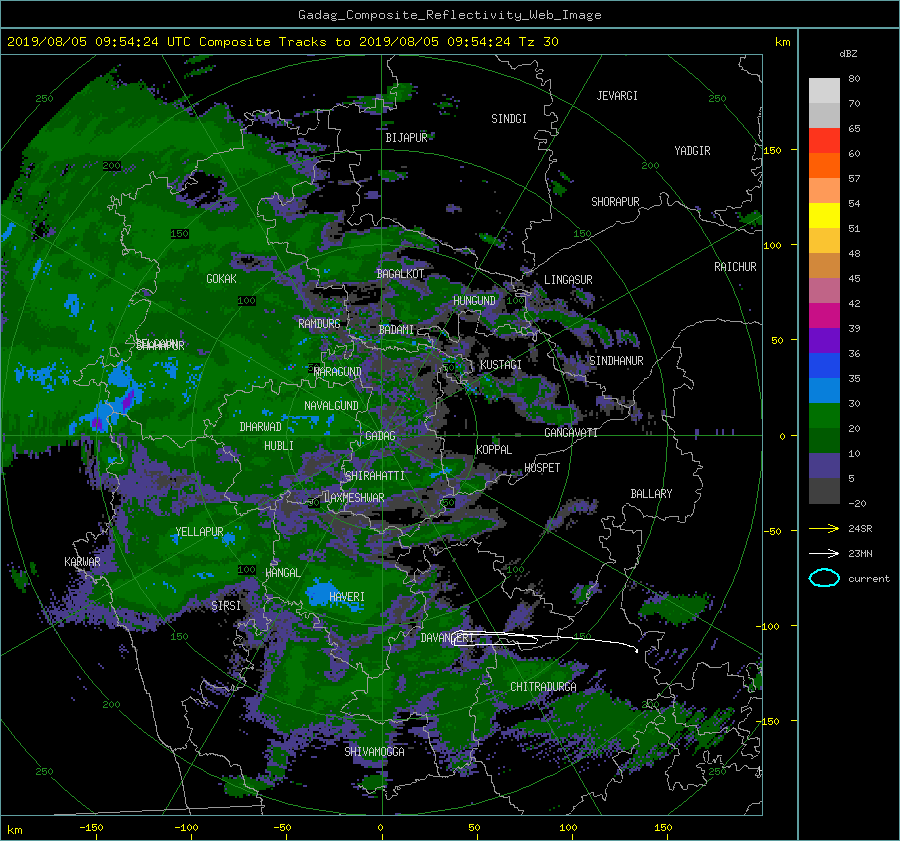Pick the white 80 dBZ legend swatch
Viewport: 900px width, 841px height.
824,91
